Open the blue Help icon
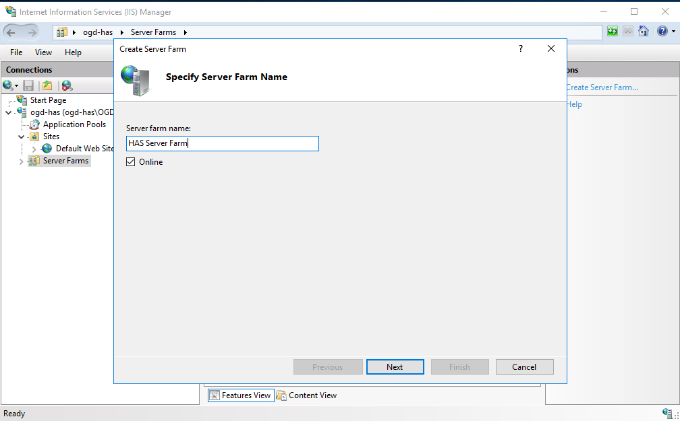The width and height of the screenshot is (680, 421). [662, 31]
